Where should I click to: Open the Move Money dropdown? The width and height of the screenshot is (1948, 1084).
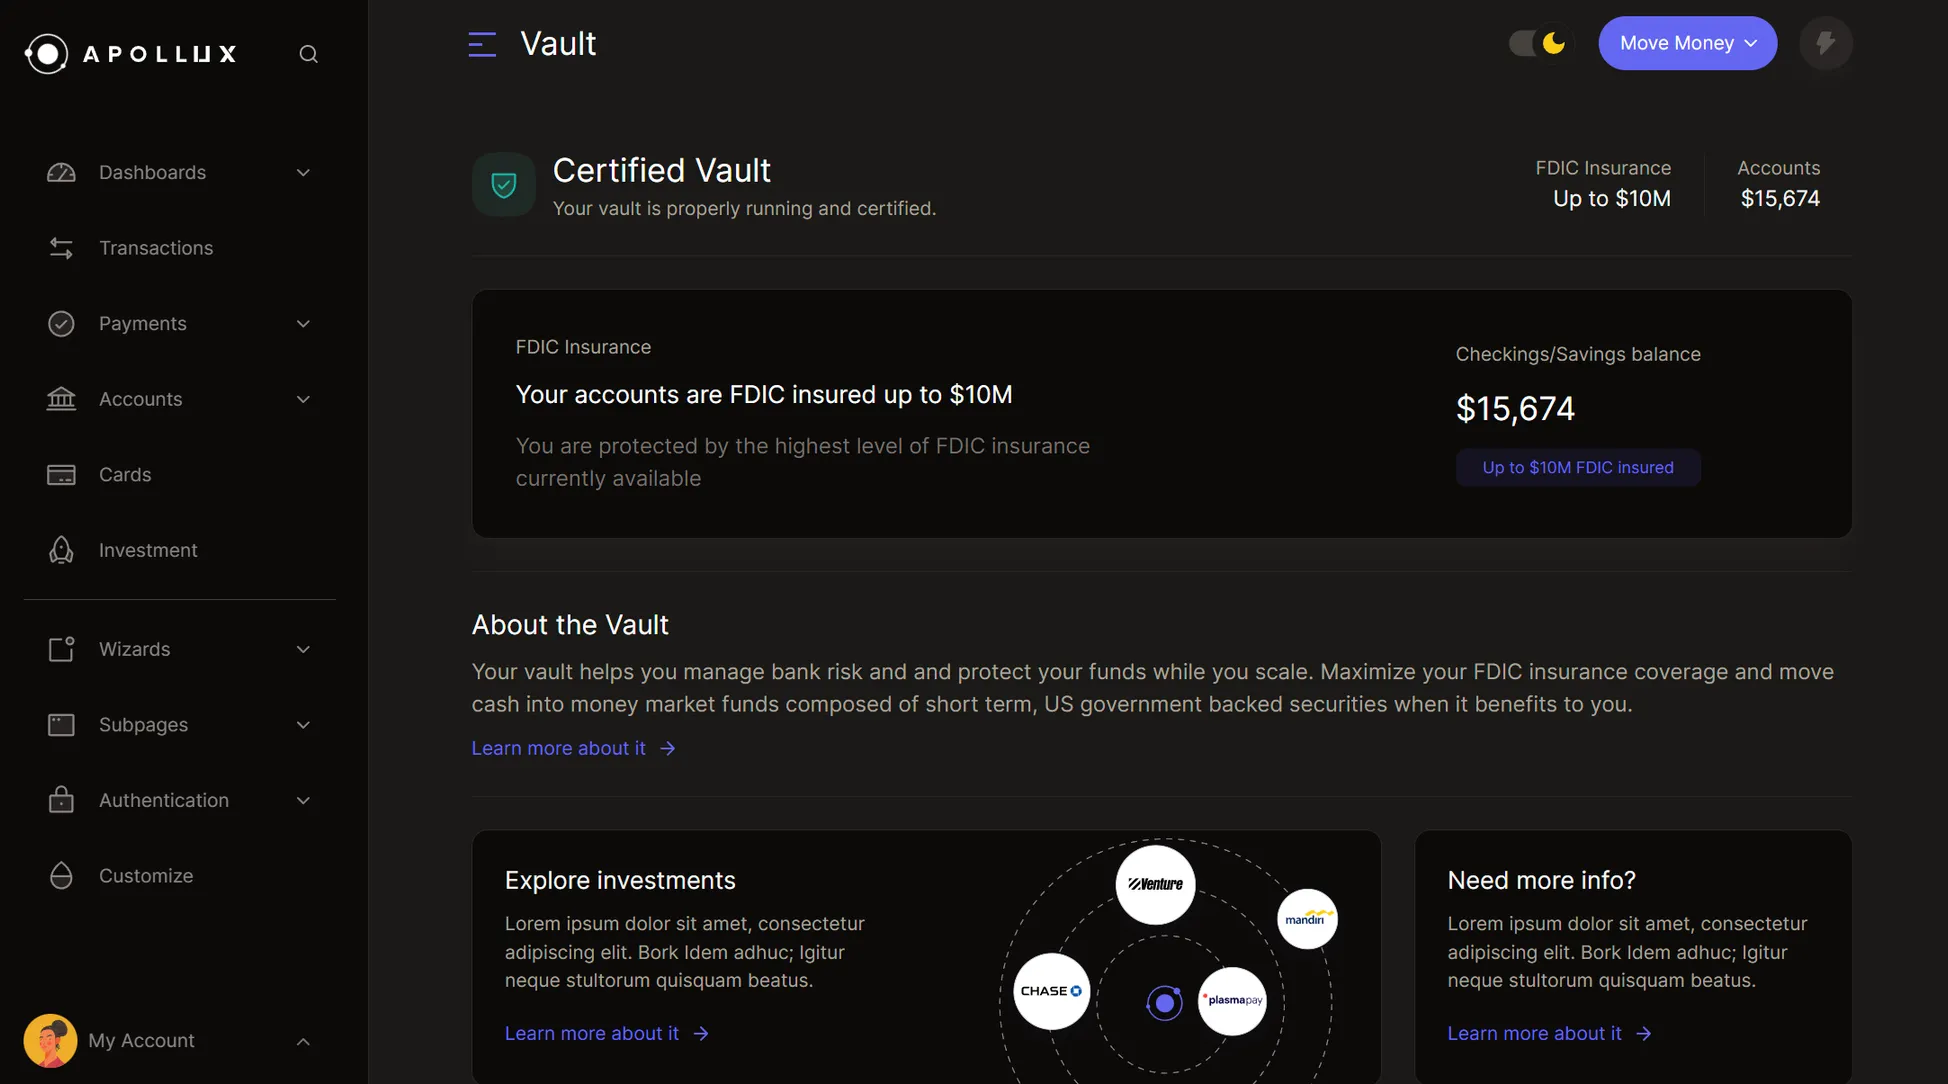(x=1687, y=43)
